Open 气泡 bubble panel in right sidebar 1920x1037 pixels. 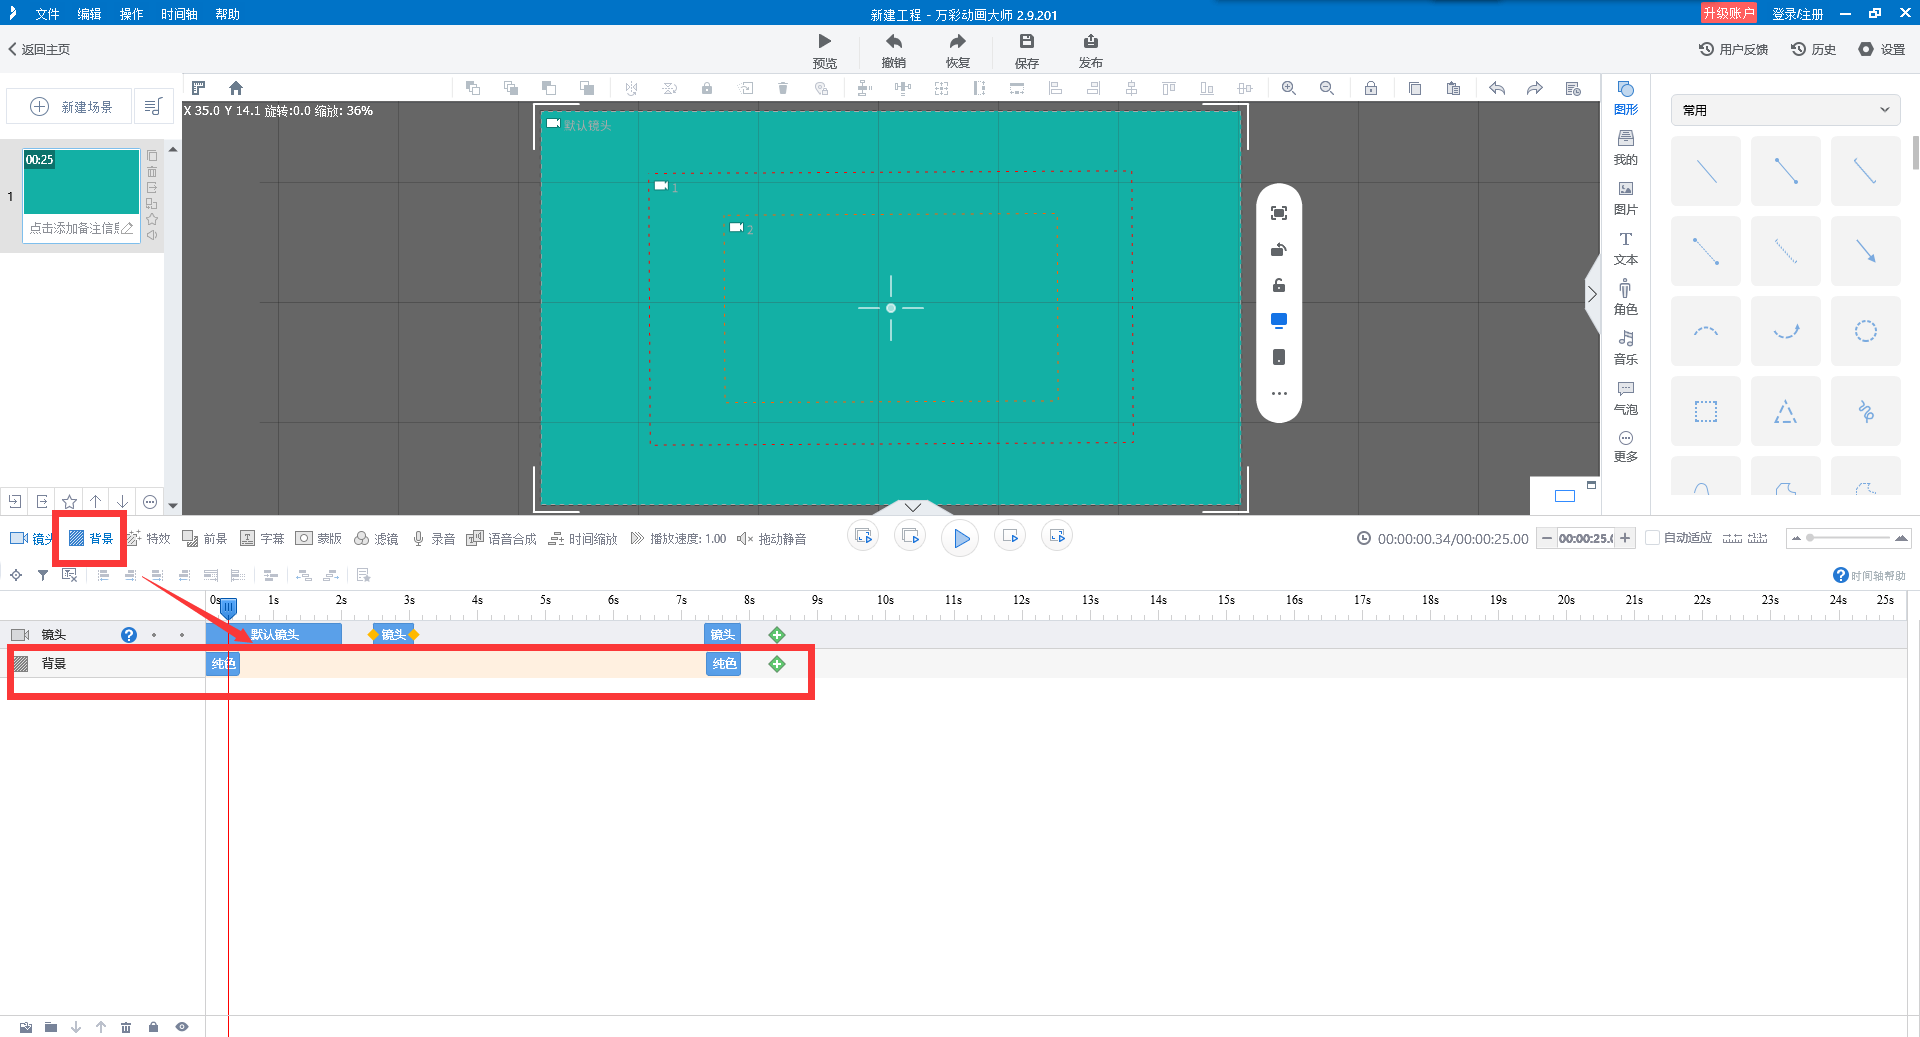[1626, 398]
